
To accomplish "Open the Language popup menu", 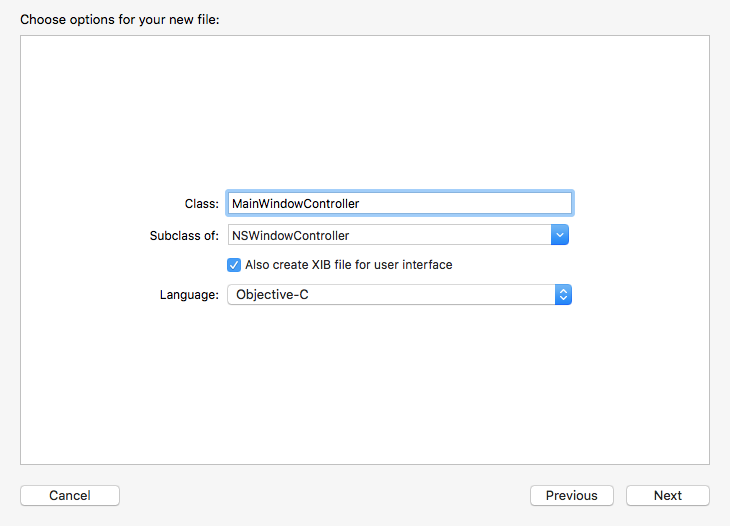I will (x=399, y=295).
